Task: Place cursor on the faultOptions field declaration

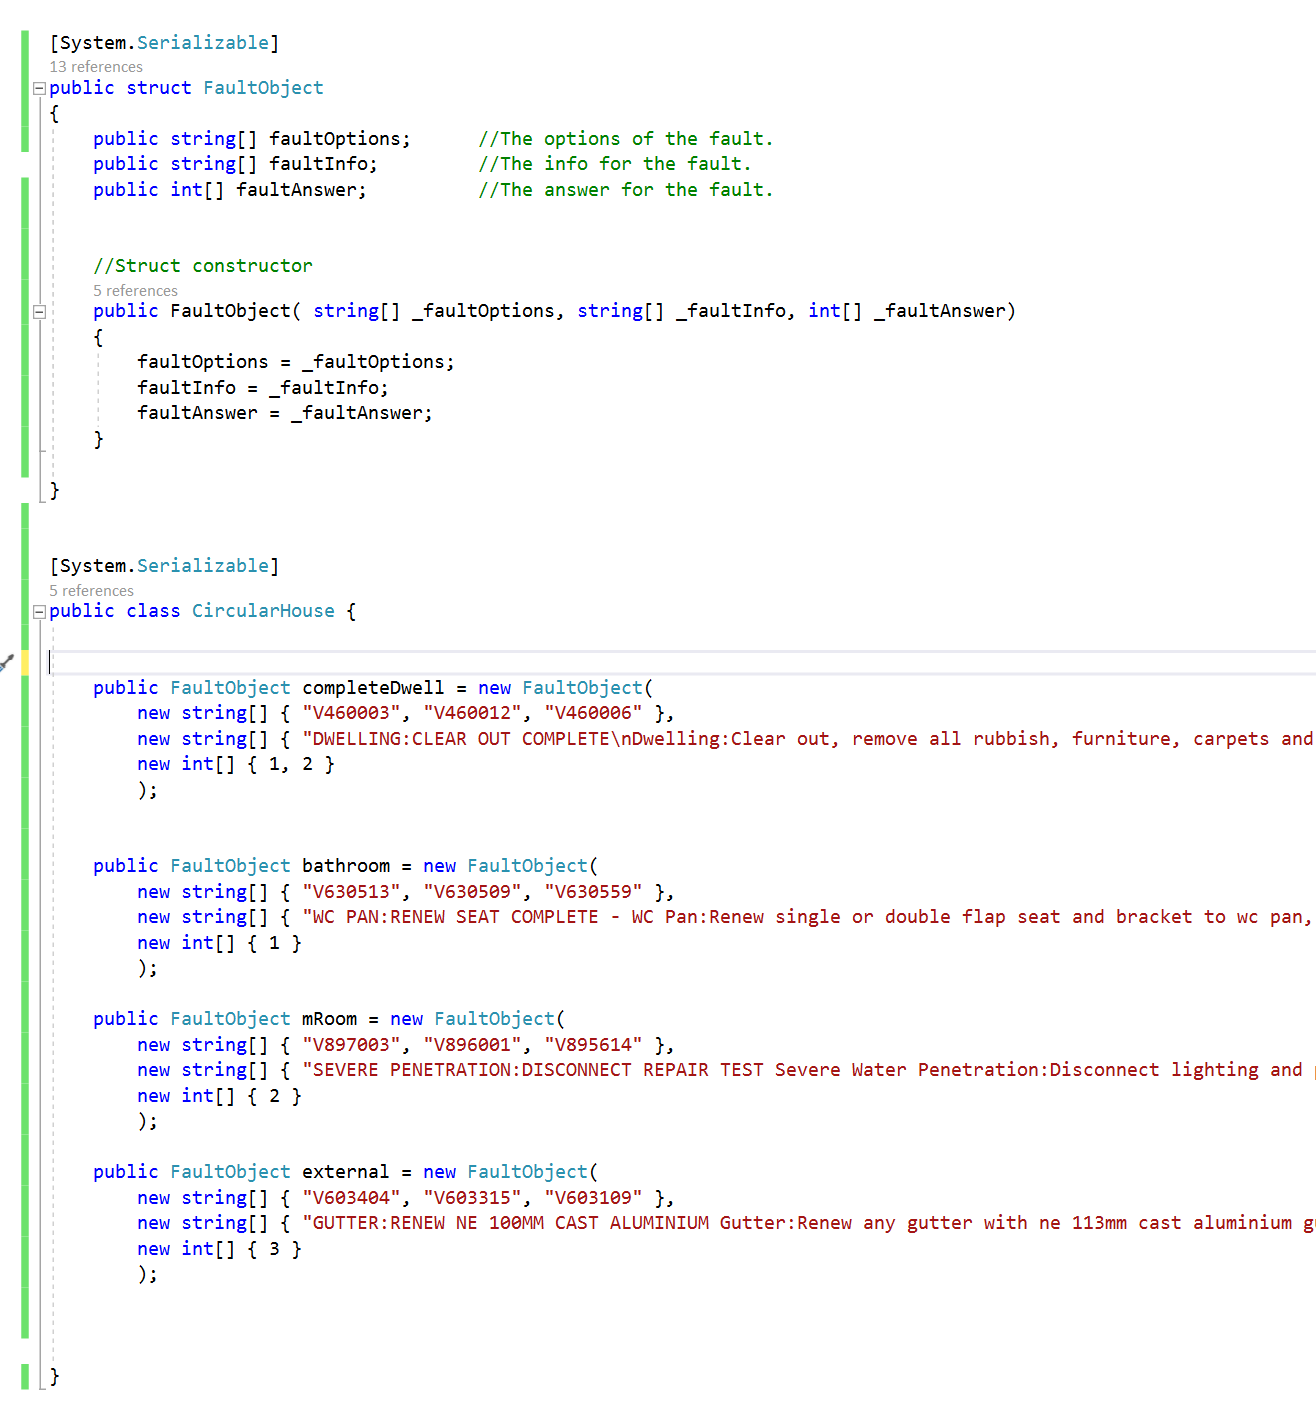Action: [252, 139]
